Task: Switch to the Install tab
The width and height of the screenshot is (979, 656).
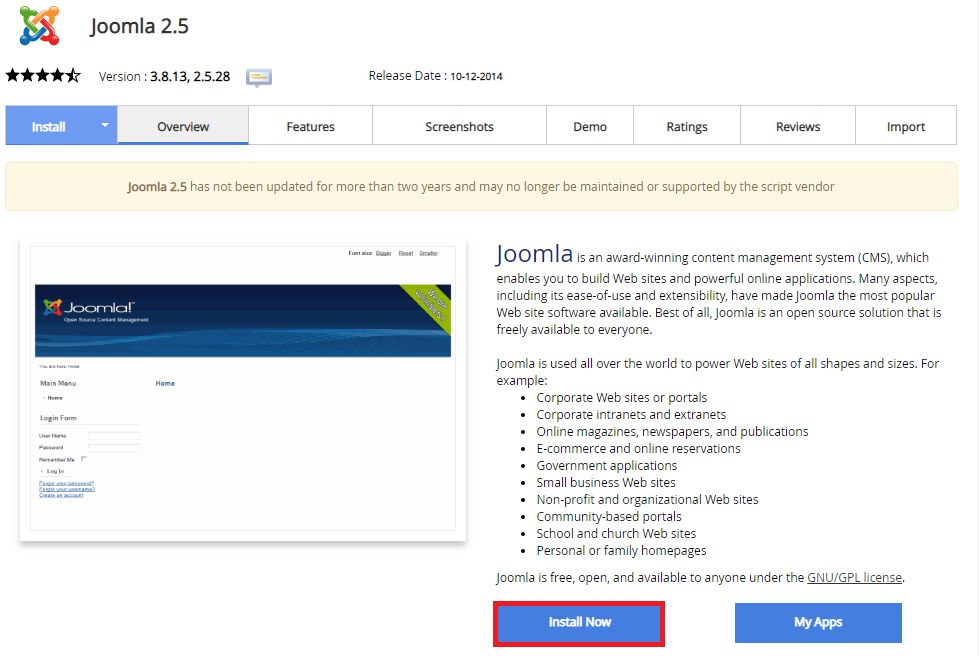Action: click(48, 127)
